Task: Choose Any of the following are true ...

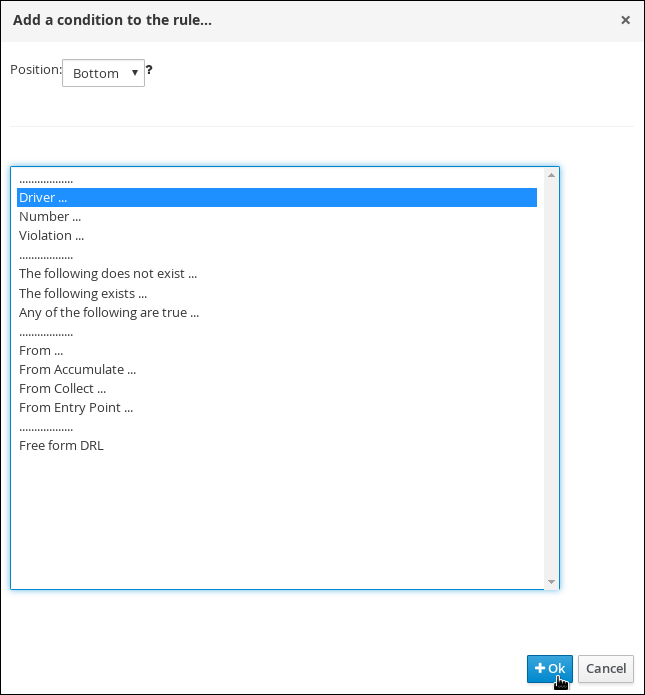Action: (109, 312)
